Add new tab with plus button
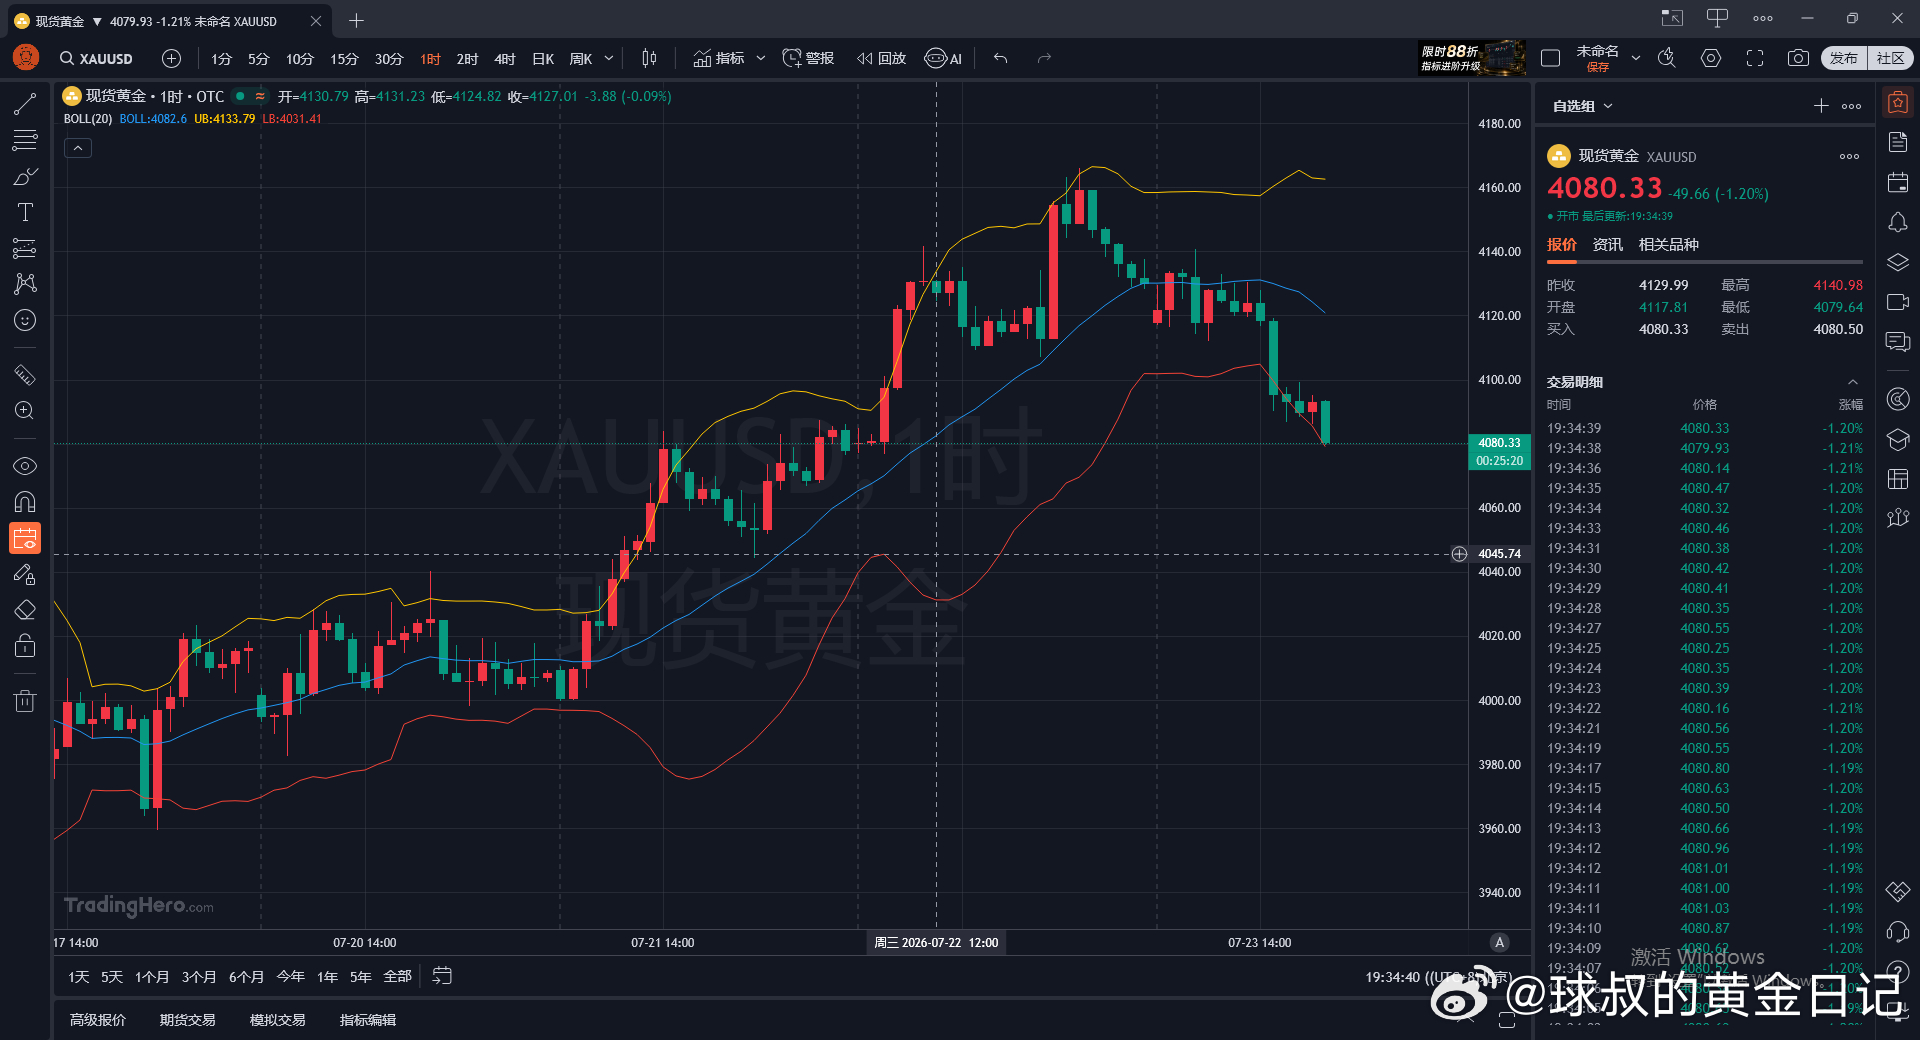This screenshot has width=1920, height=1040. pos(356,20)
